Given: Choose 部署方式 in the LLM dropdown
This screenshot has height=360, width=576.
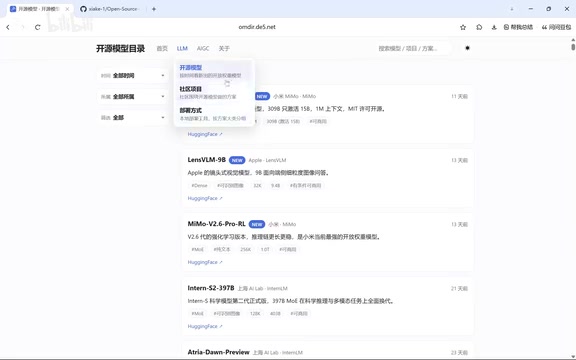Looking at the screenshot, I should coord(214,114).
